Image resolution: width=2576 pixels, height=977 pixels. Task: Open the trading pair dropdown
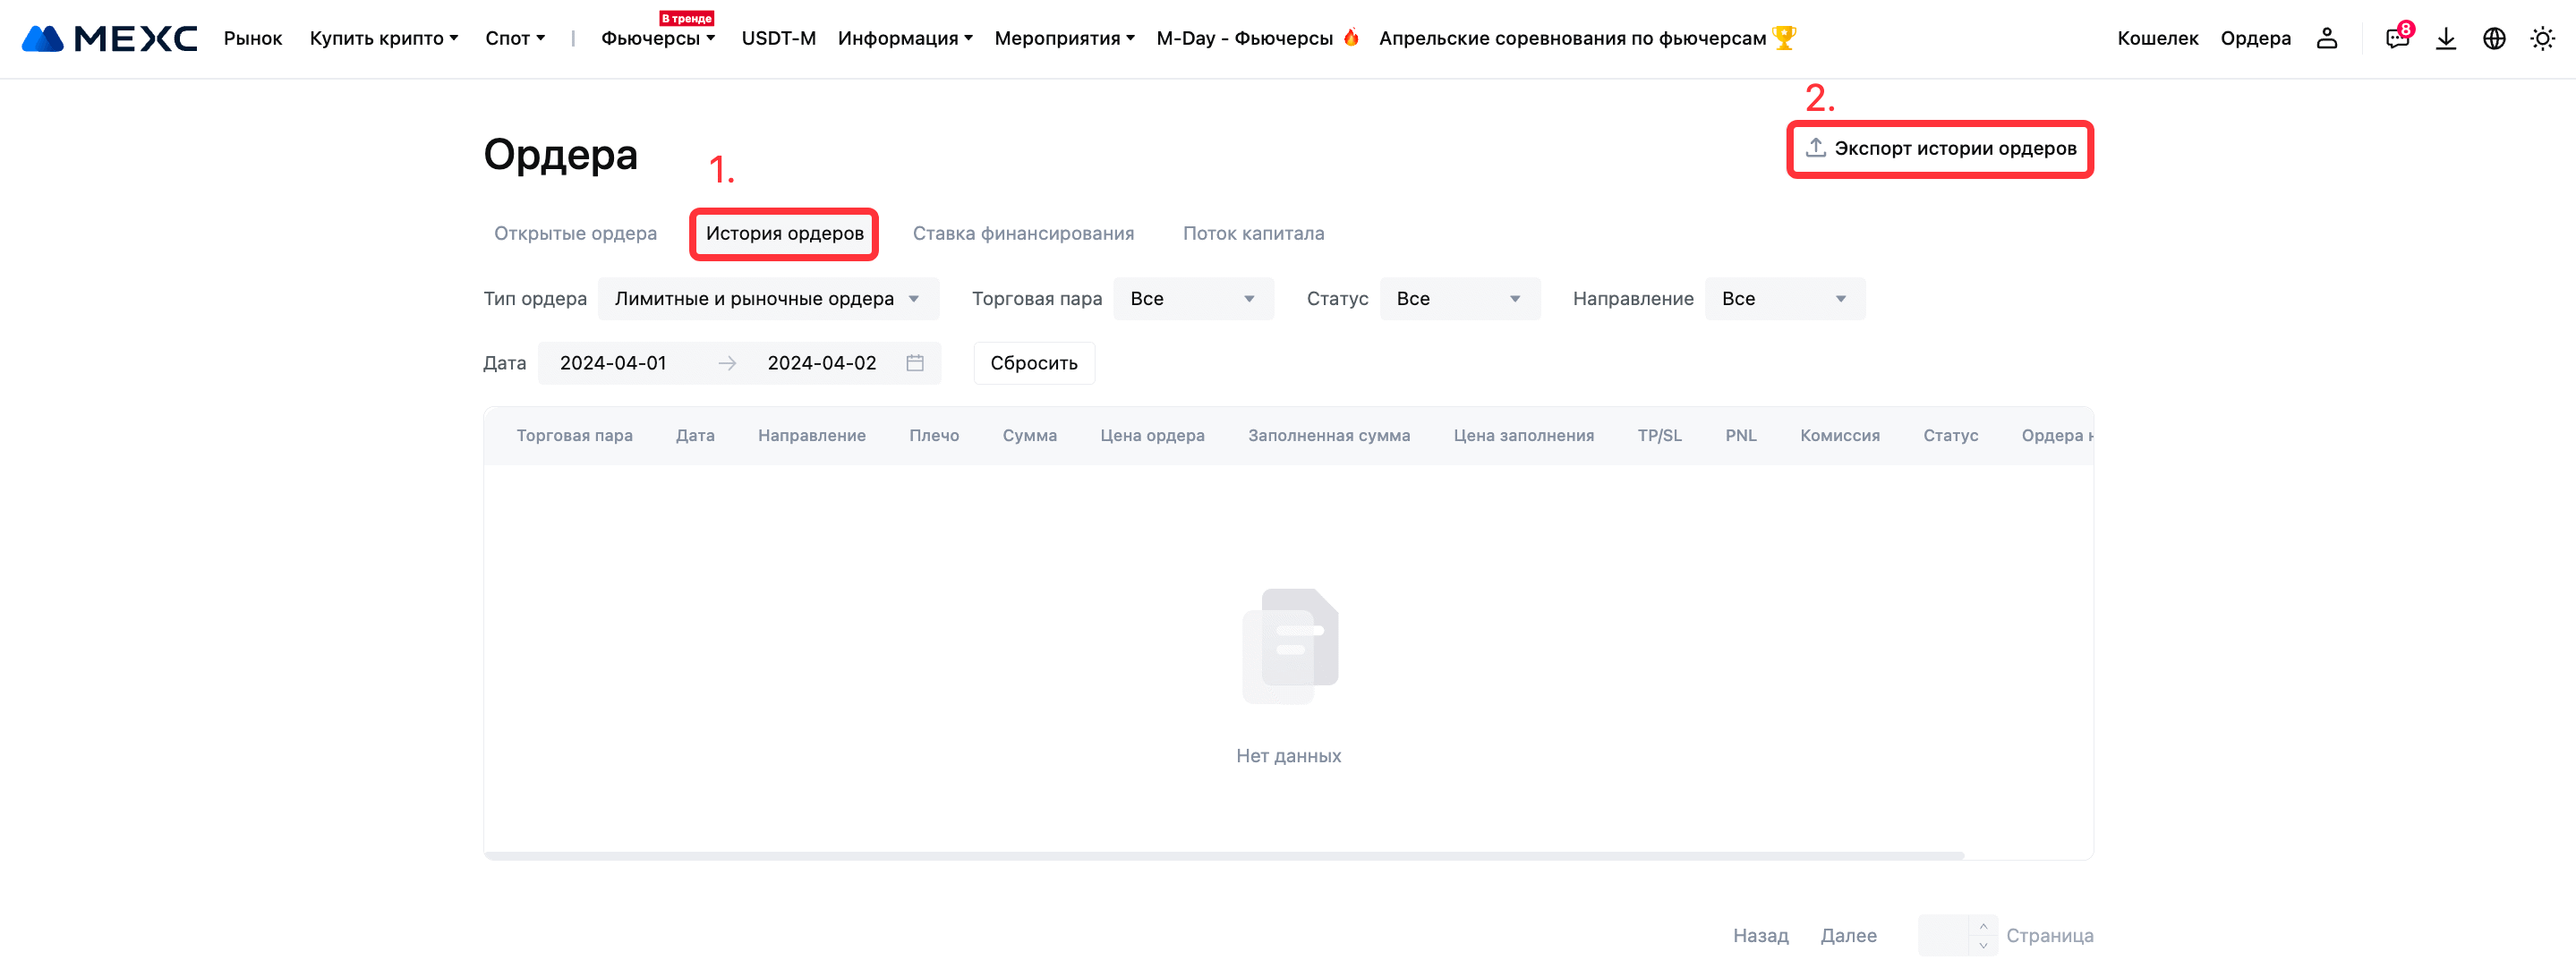[1192, 299]
